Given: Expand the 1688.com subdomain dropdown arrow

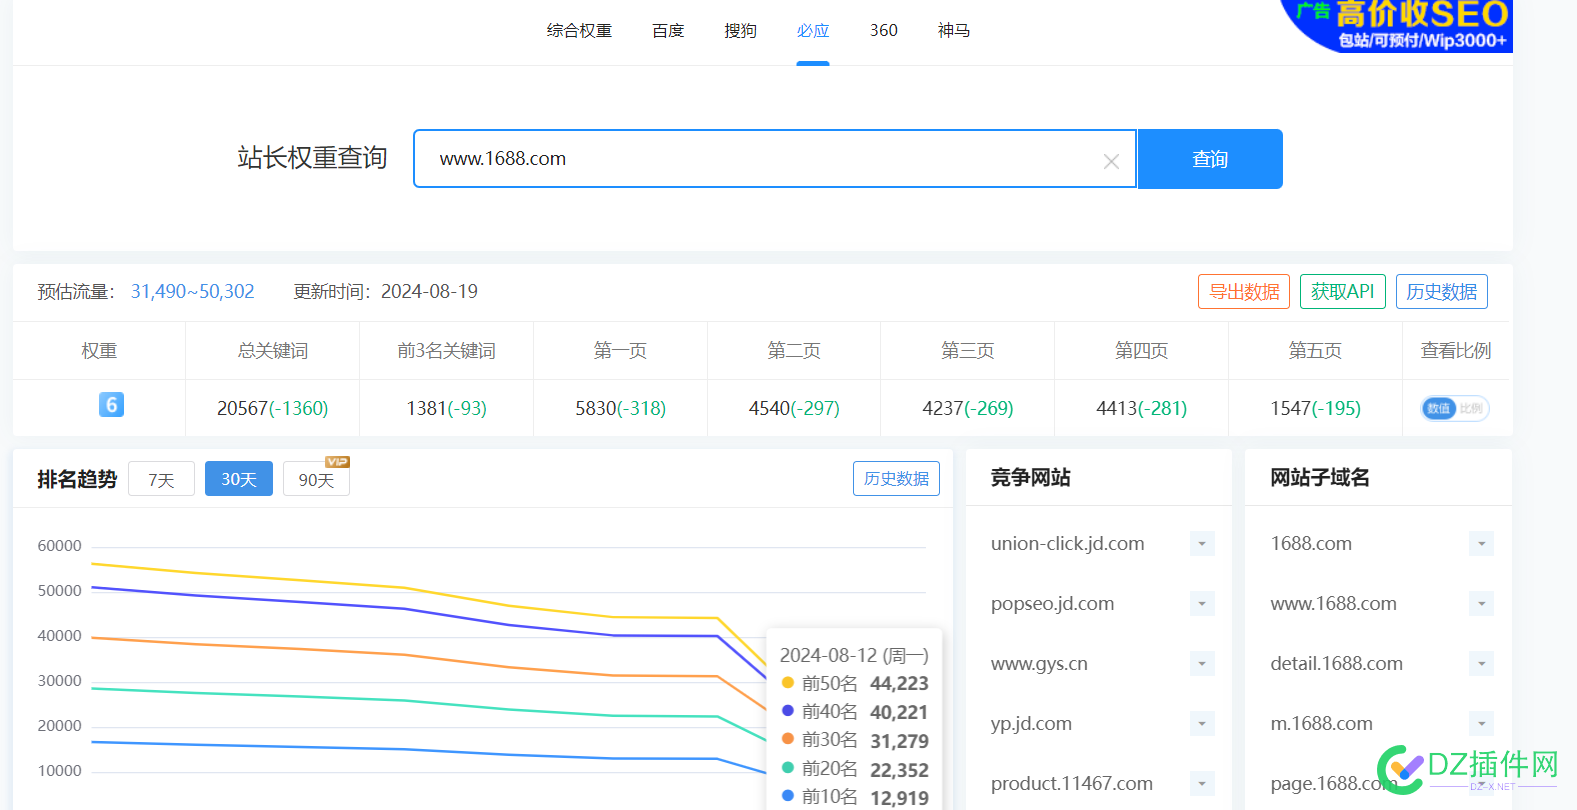Looking at the screenshot, I should [1481, 544].
